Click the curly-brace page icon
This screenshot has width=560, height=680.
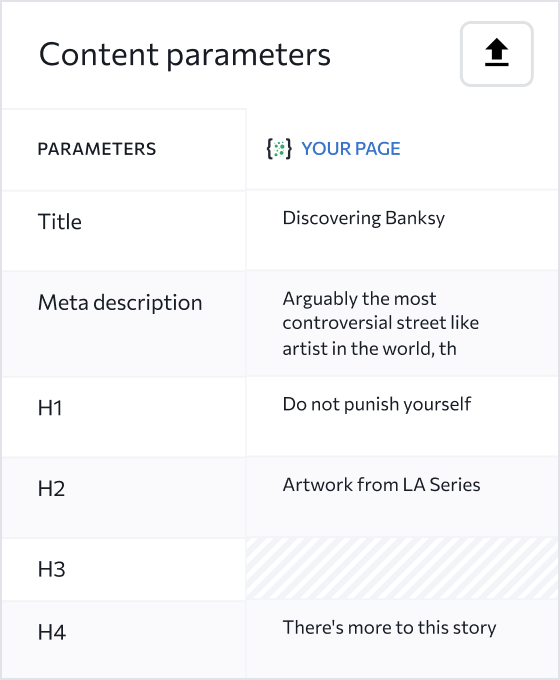(x=279, y=149)
